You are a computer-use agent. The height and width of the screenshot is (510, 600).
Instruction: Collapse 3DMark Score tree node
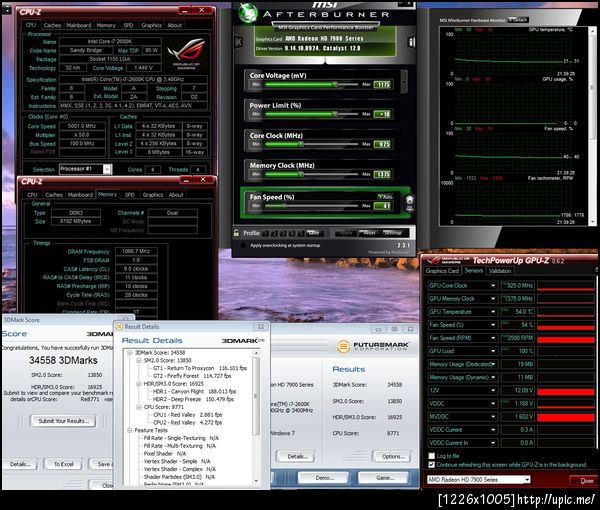(130, 352)
